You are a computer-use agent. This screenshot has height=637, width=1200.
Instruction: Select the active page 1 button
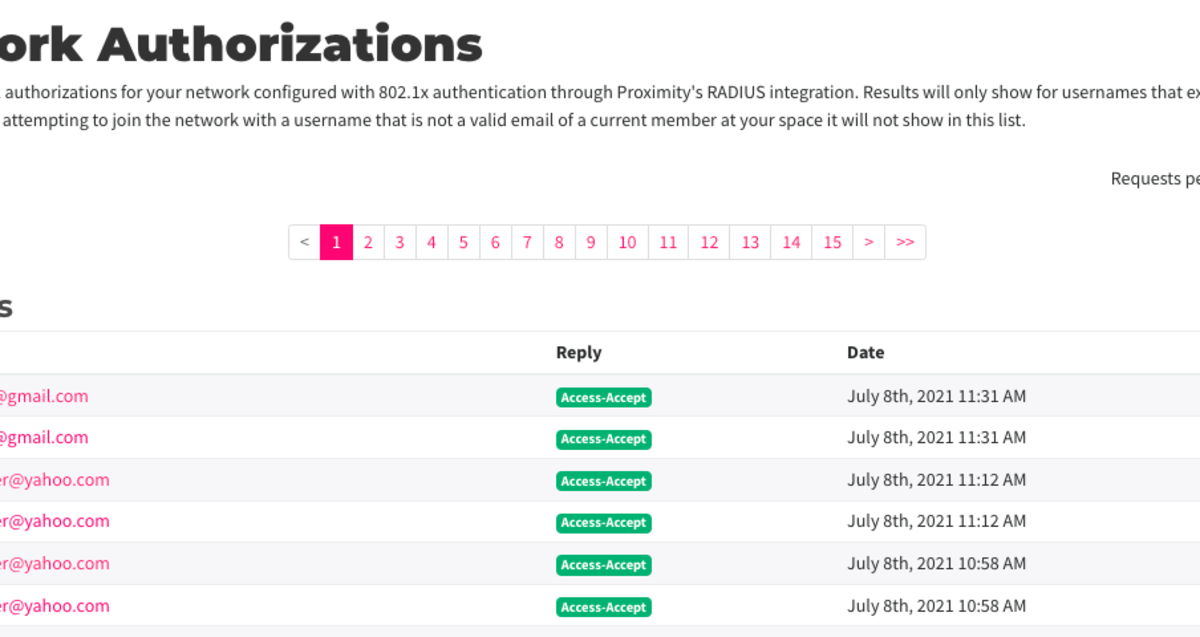336,242
